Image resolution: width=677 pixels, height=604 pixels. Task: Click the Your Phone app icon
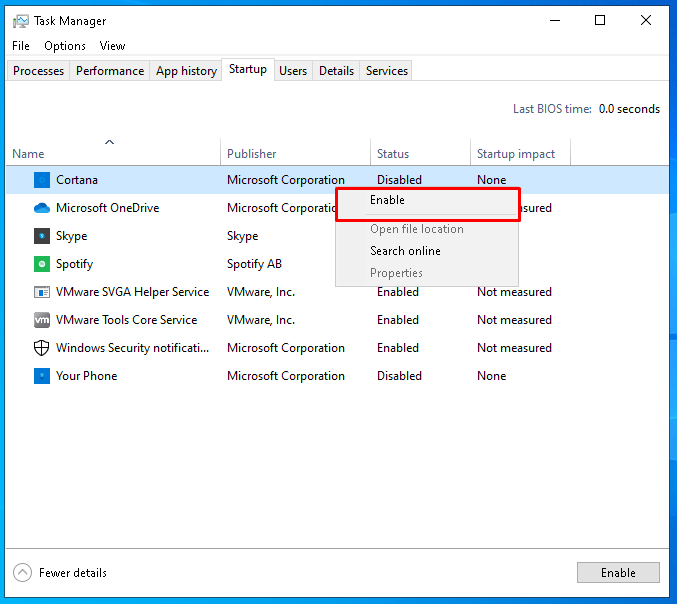coord(42,376)
